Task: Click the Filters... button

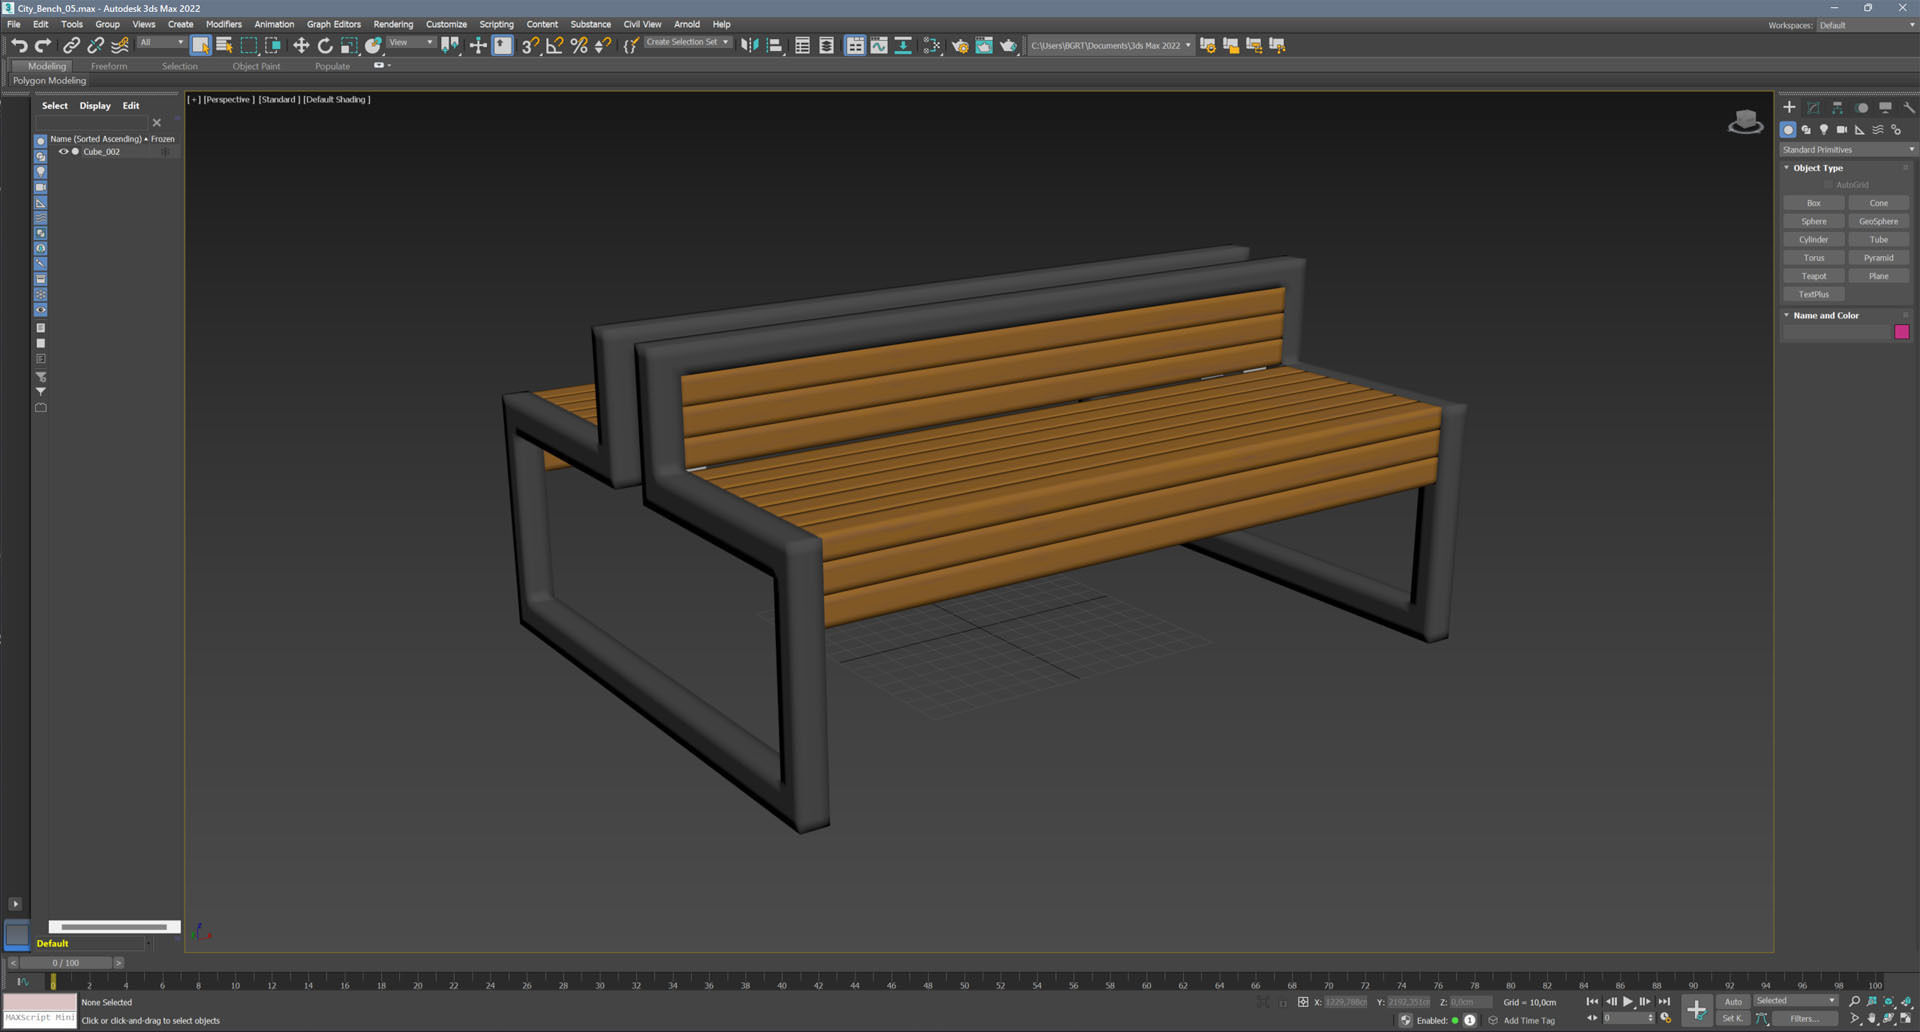Action: coord(1805,1019)
